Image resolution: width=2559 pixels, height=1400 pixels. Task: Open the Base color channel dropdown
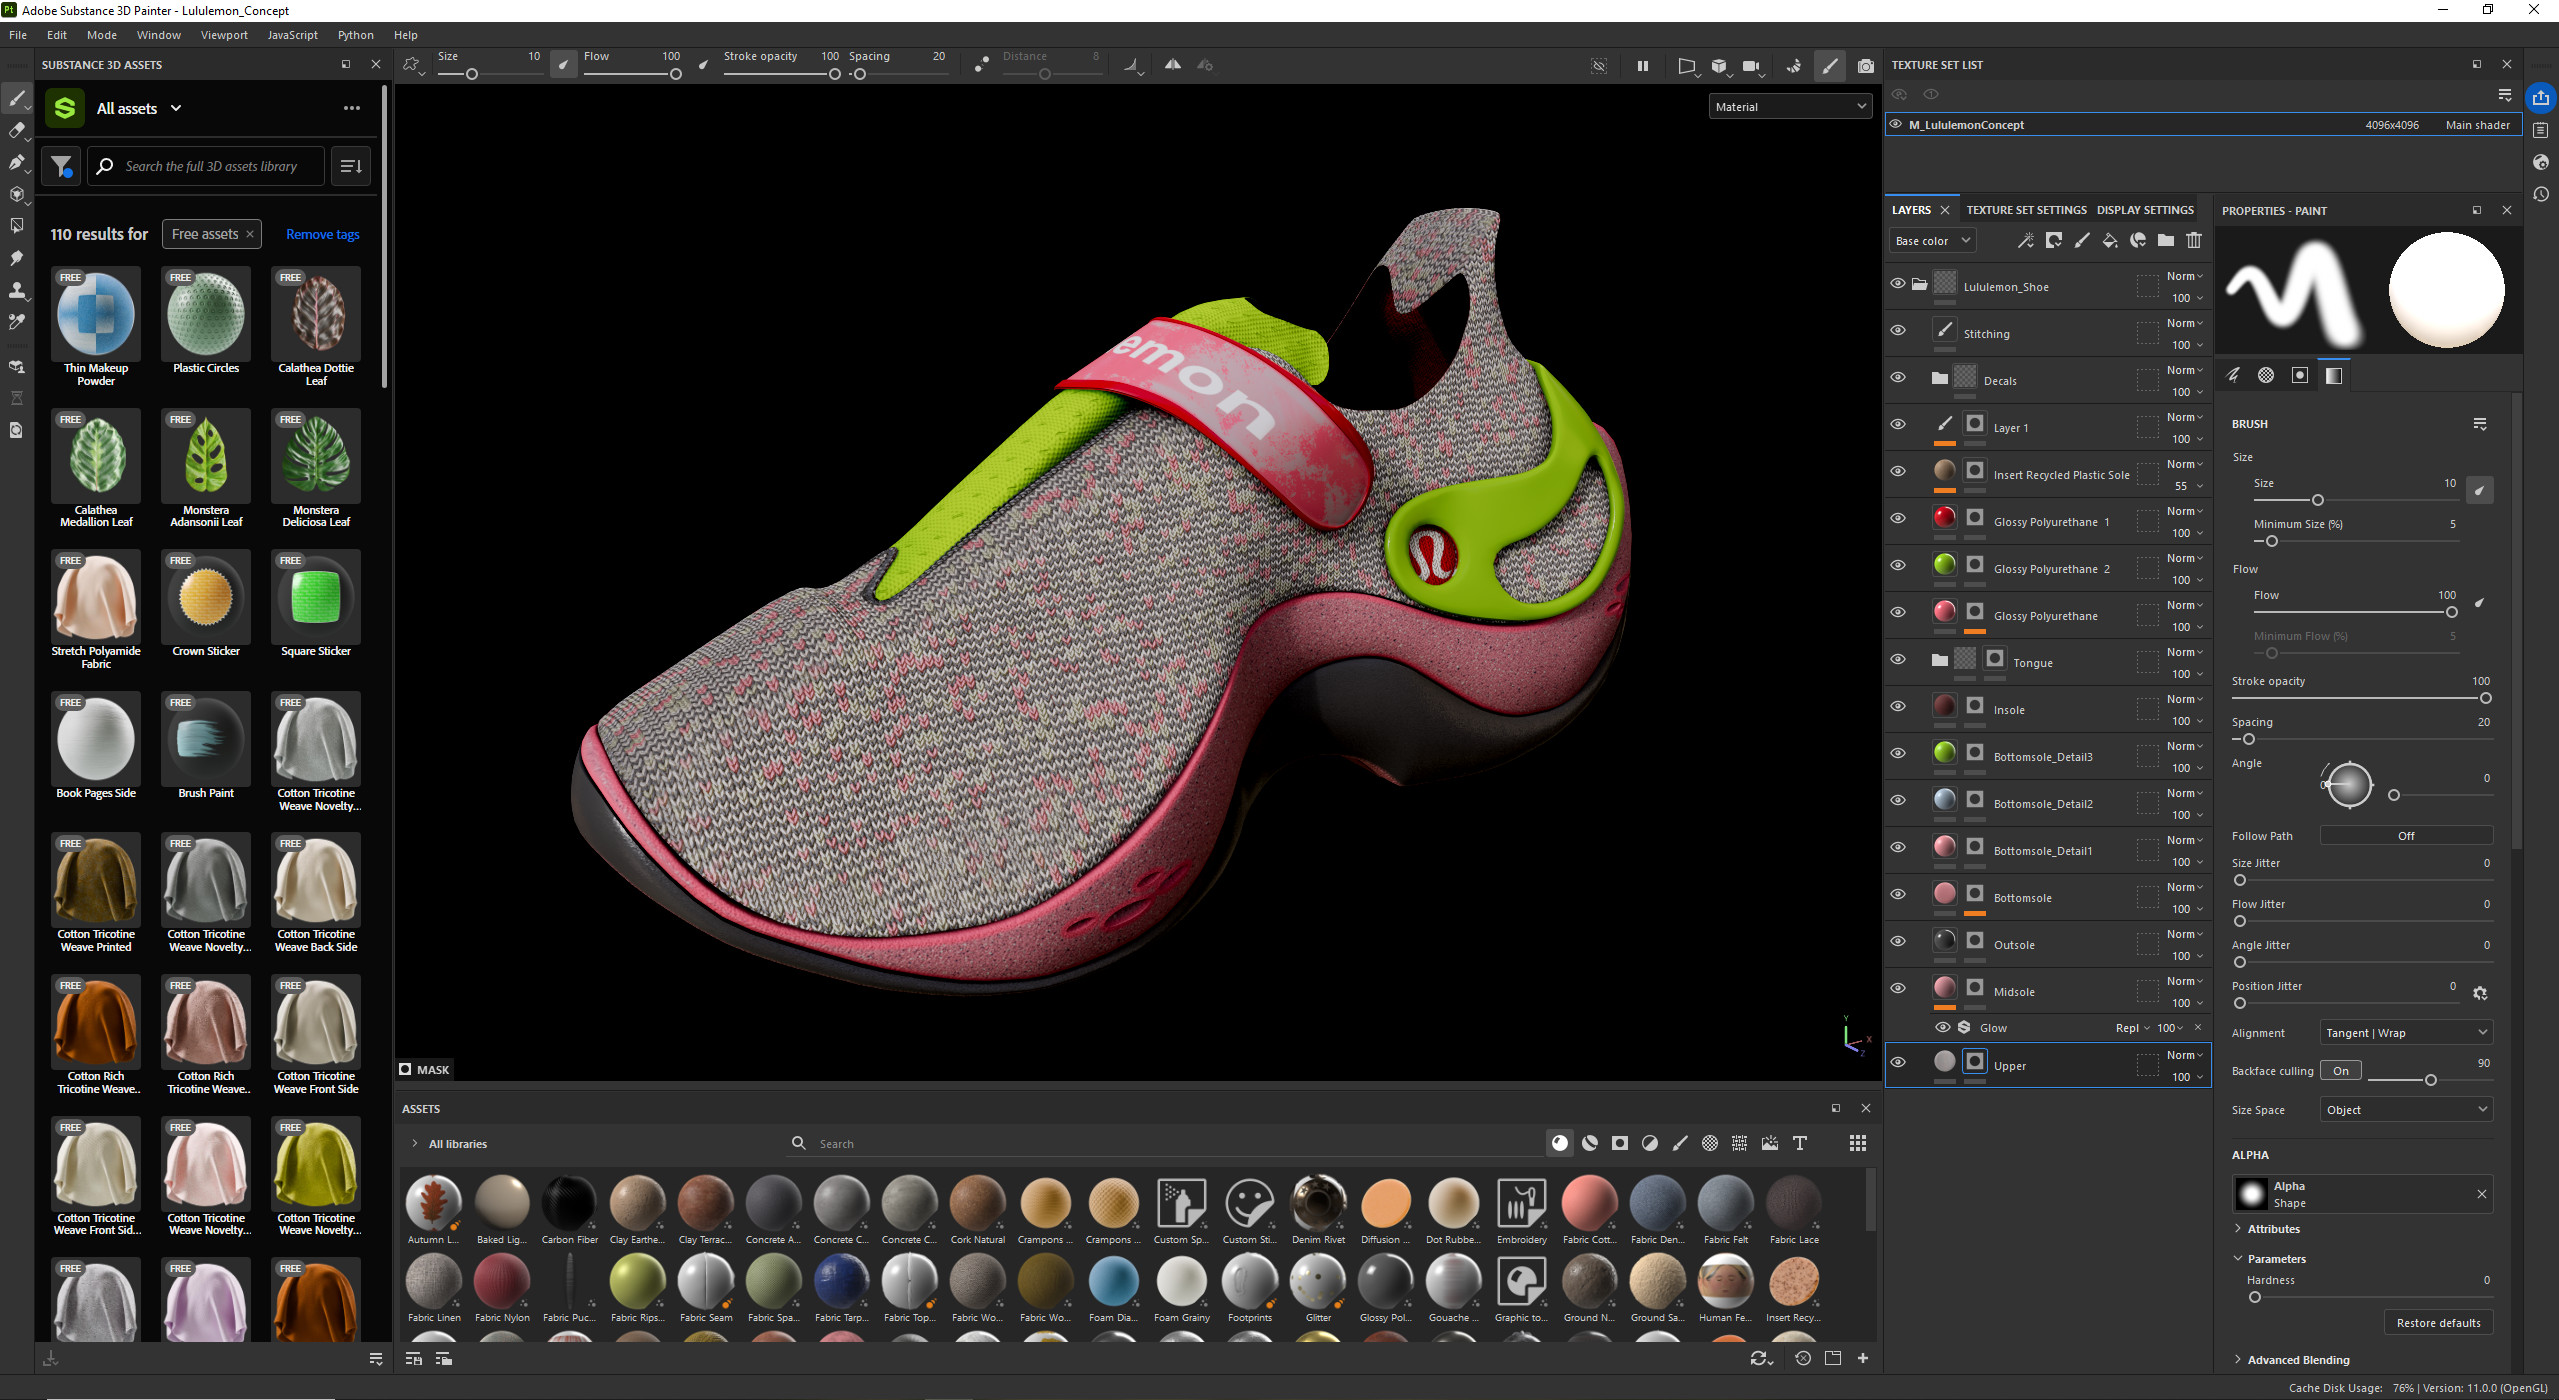(x=1932, y=241)
